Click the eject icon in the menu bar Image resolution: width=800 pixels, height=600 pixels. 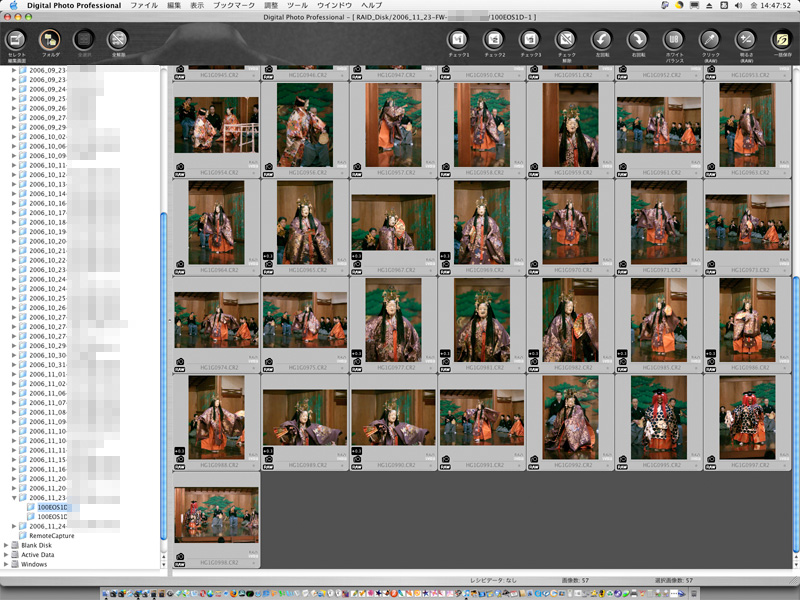709,5
